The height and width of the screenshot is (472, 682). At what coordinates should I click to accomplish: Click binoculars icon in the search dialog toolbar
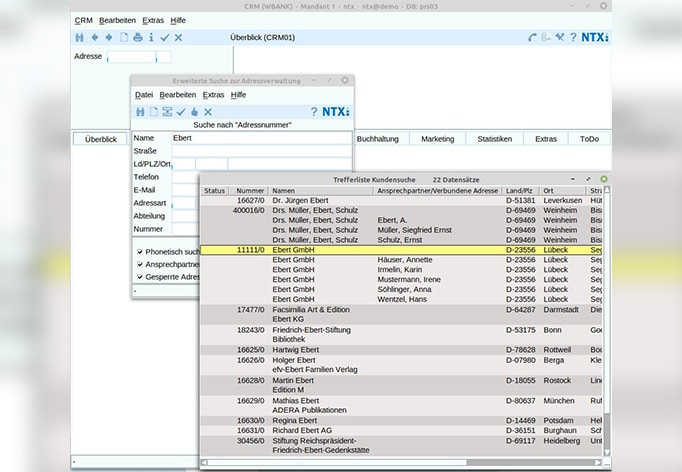140,112
